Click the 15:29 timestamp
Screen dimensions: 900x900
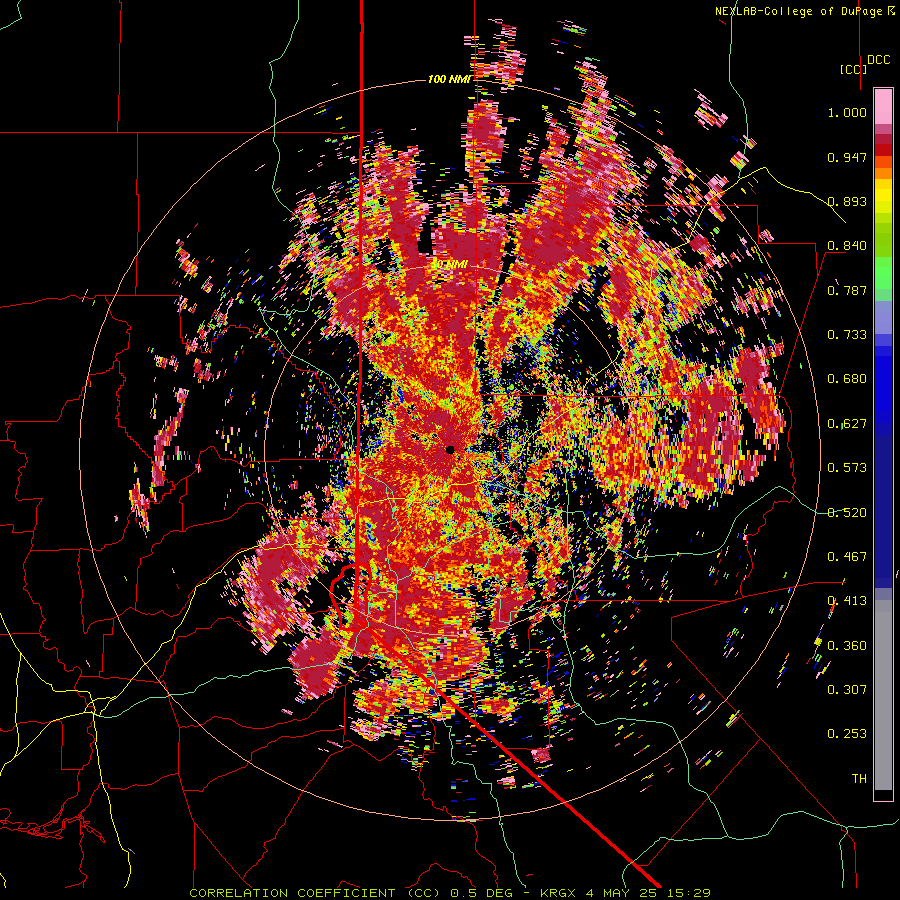pyautogui.click(x=691, y=893)
